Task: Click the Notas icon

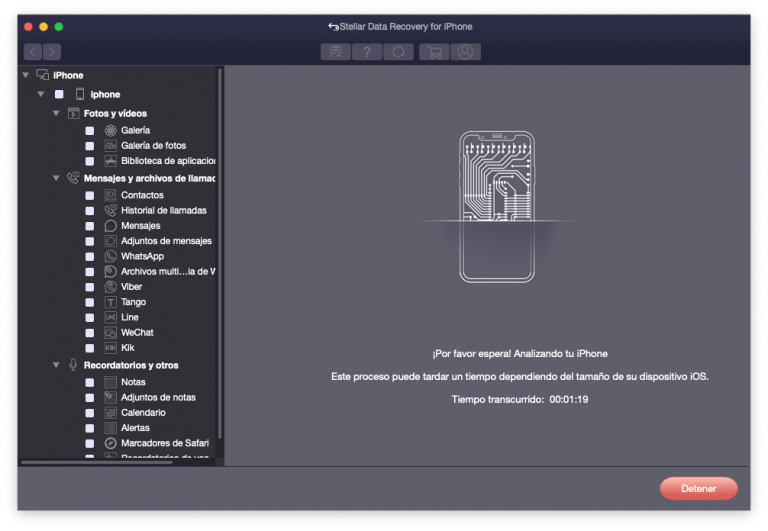Action: [x=111, y=382]
